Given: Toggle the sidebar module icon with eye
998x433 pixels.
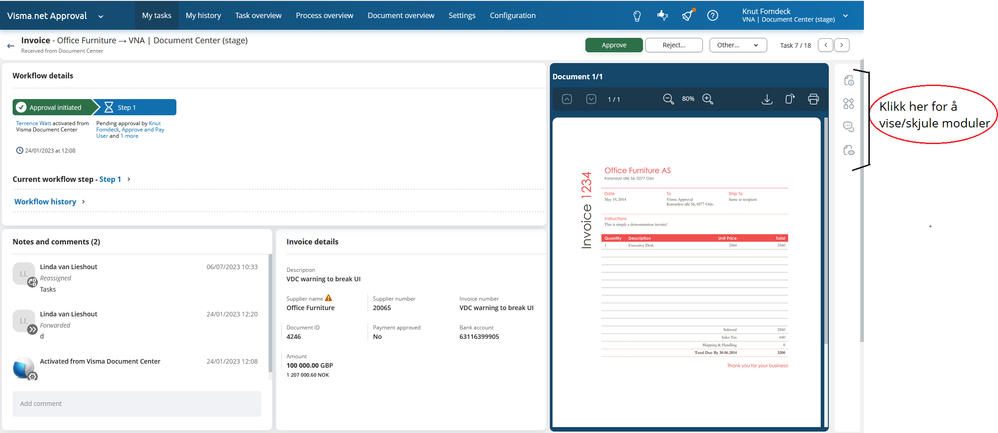Looking at the screenshot, I should pyautogui.click(x=848, y=150).
